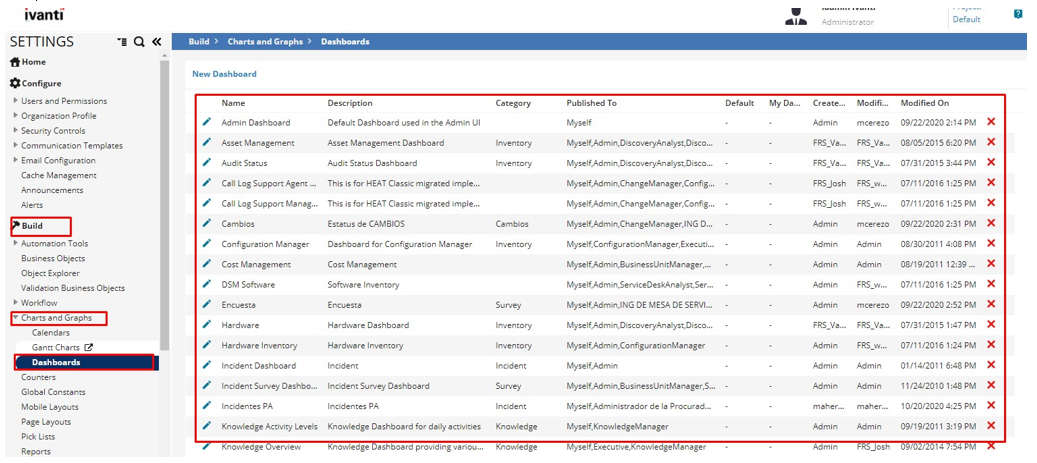Viewport: 1037px width, 463px height.
Task: Expand the Workflow tree node
Action: pos(15,303)
